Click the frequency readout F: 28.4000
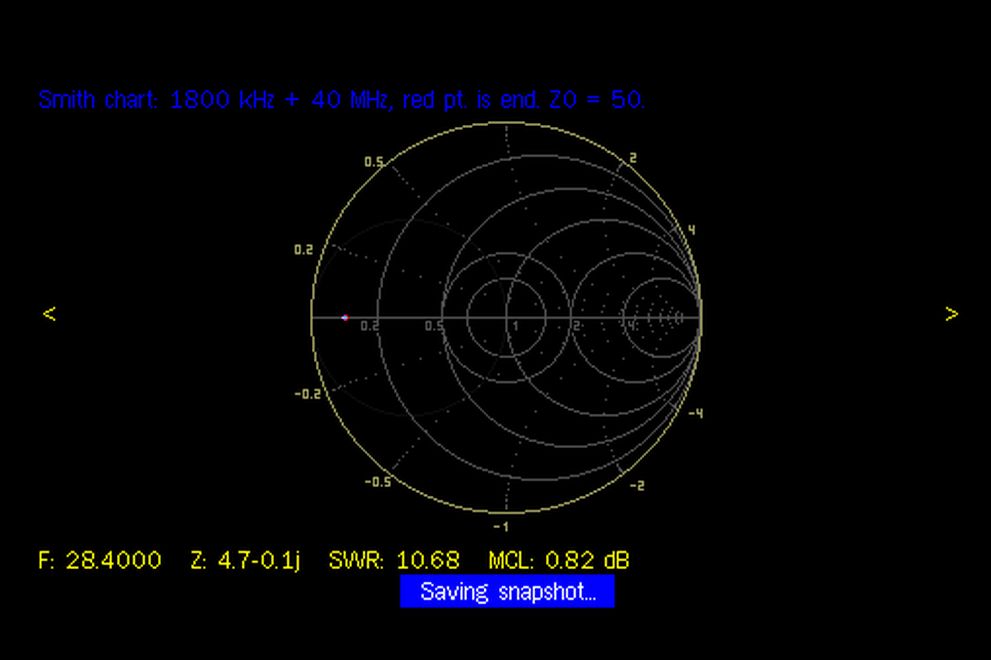991x660 pixels. [99, 560]
